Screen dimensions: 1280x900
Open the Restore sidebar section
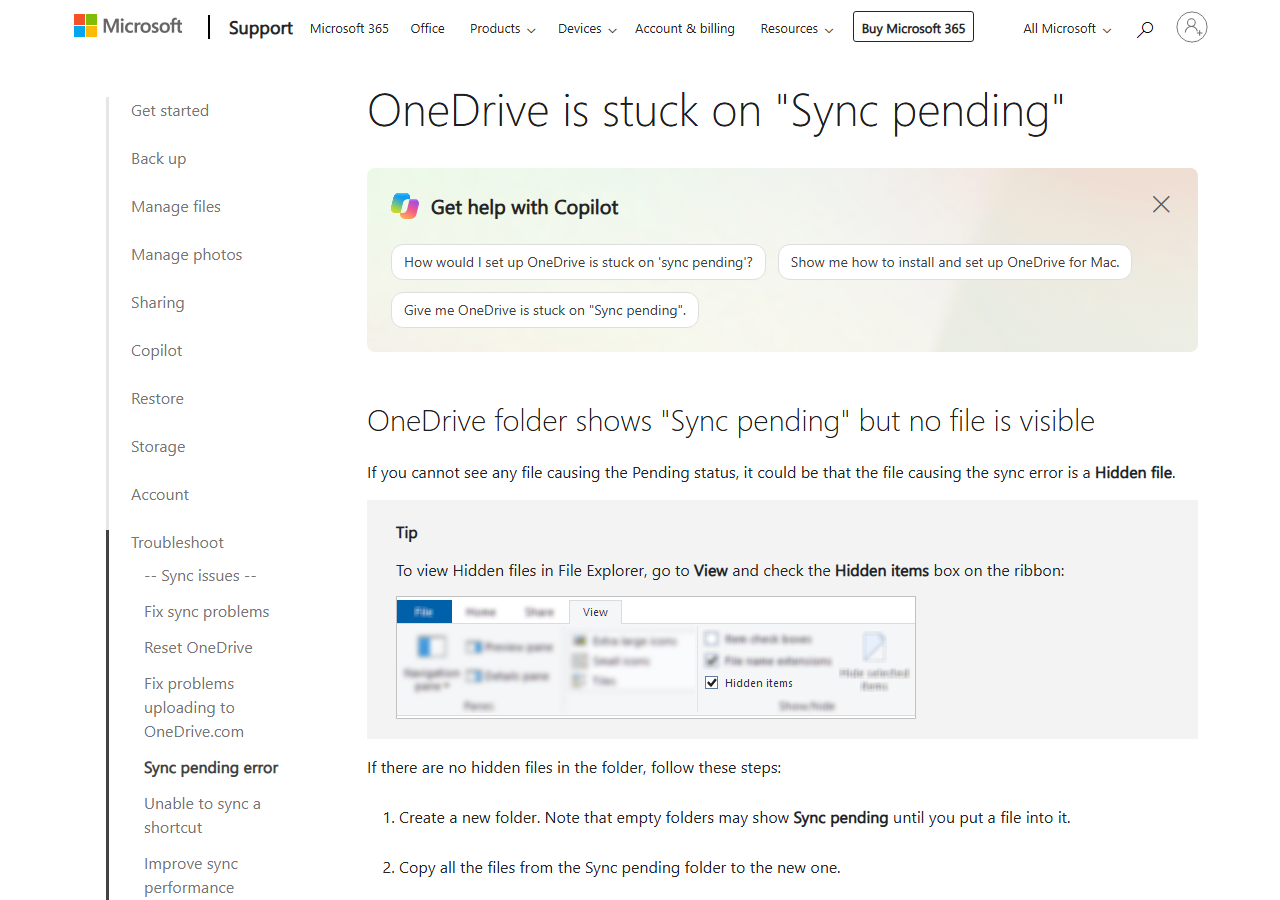coord(158,399)
